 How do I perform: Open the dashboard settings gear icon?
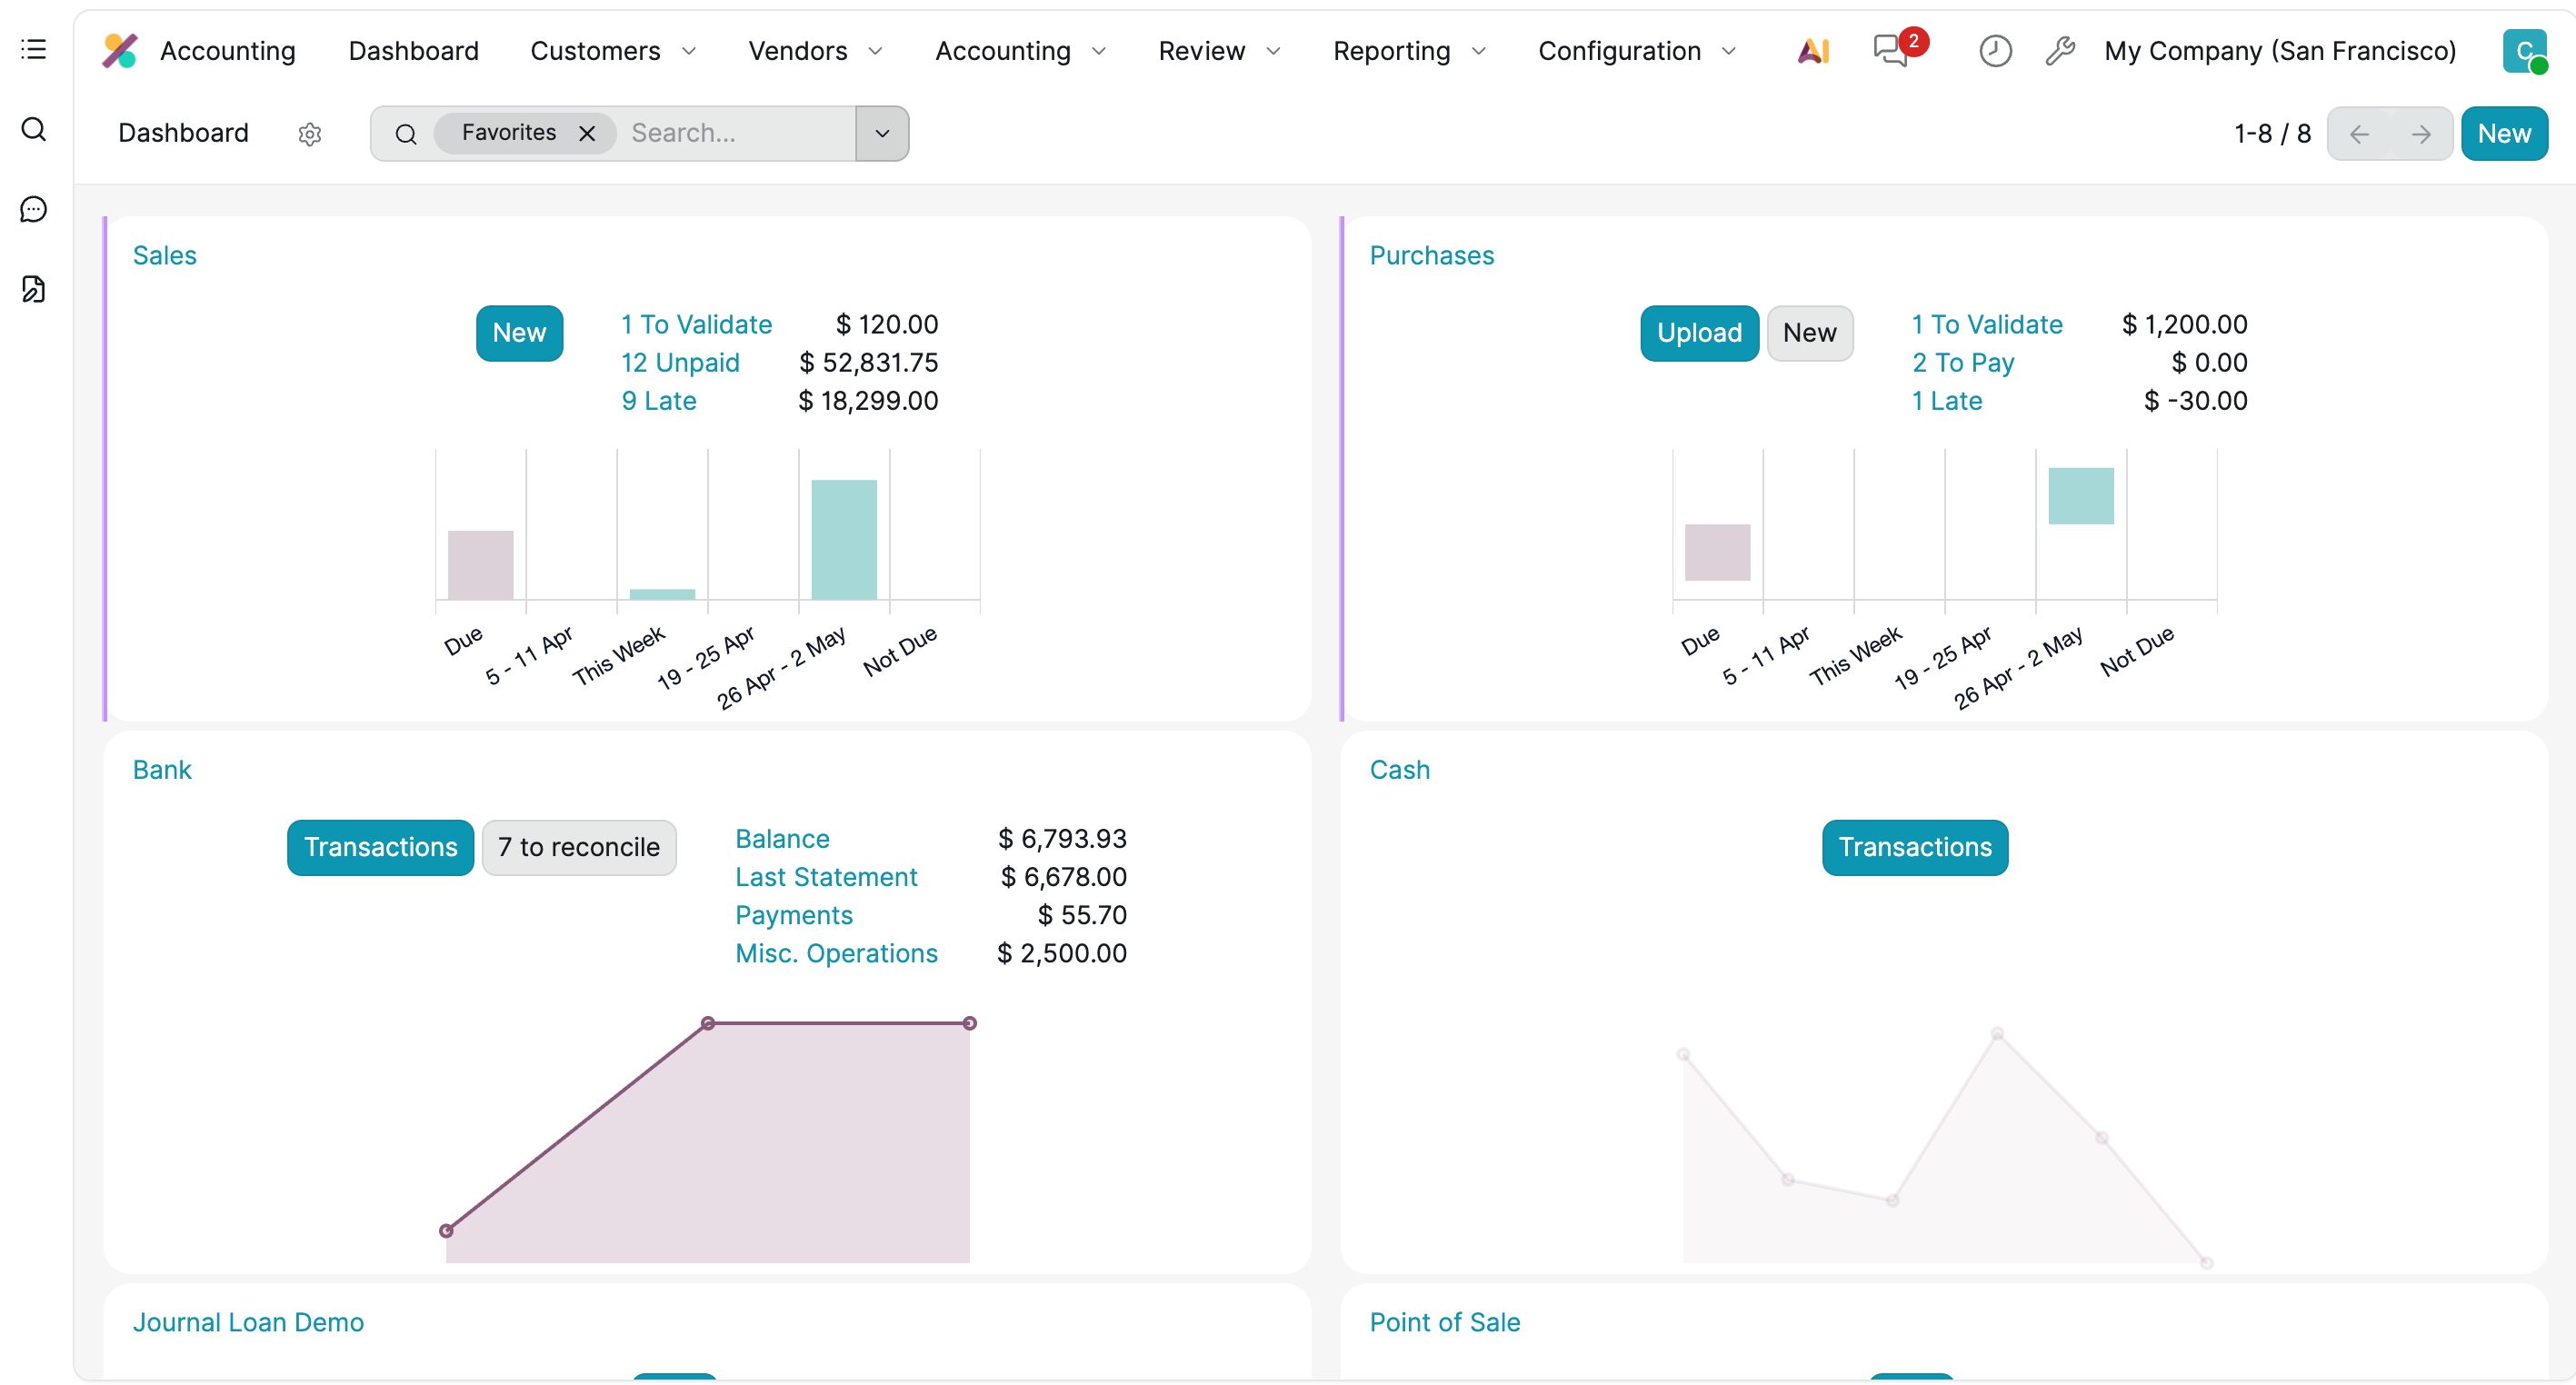tap(310, 134)
